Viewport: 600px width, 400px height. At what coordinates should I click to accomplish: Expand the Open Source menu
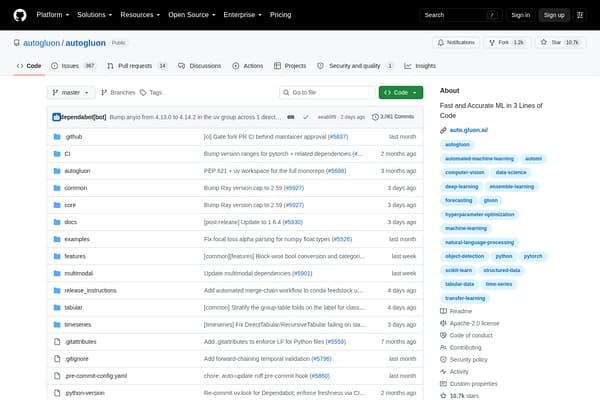pos(192,15)
